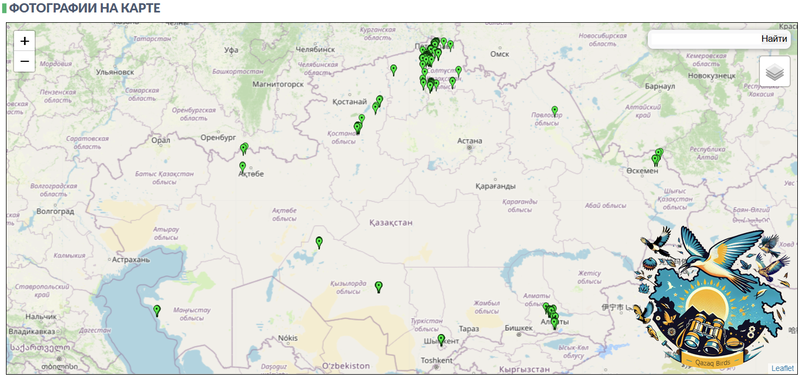Viewport: 800px width, 378px height.
Task: Select the marker near Оренбург border
Action: pos(244,148)
